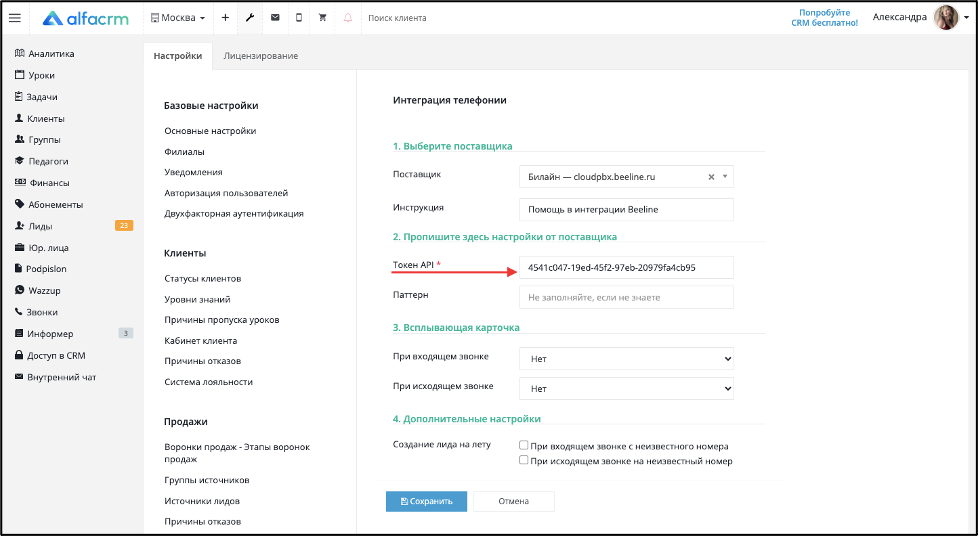Viewport: 979px width, 537px height.
Task: Click the Сохранить button
Action: coord(426,501)
